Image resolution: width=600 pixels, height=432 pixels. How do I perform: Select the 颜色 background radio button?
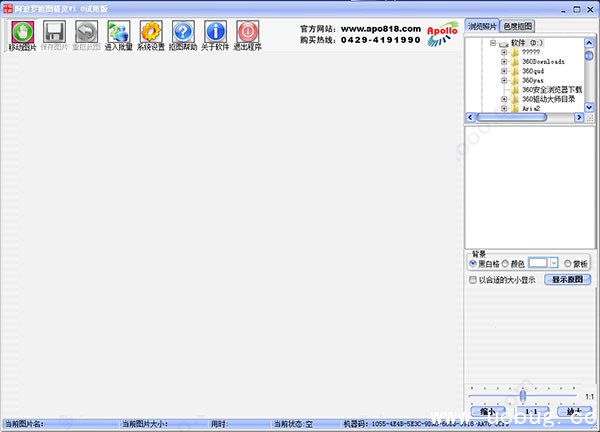click(x=506, y=263)
